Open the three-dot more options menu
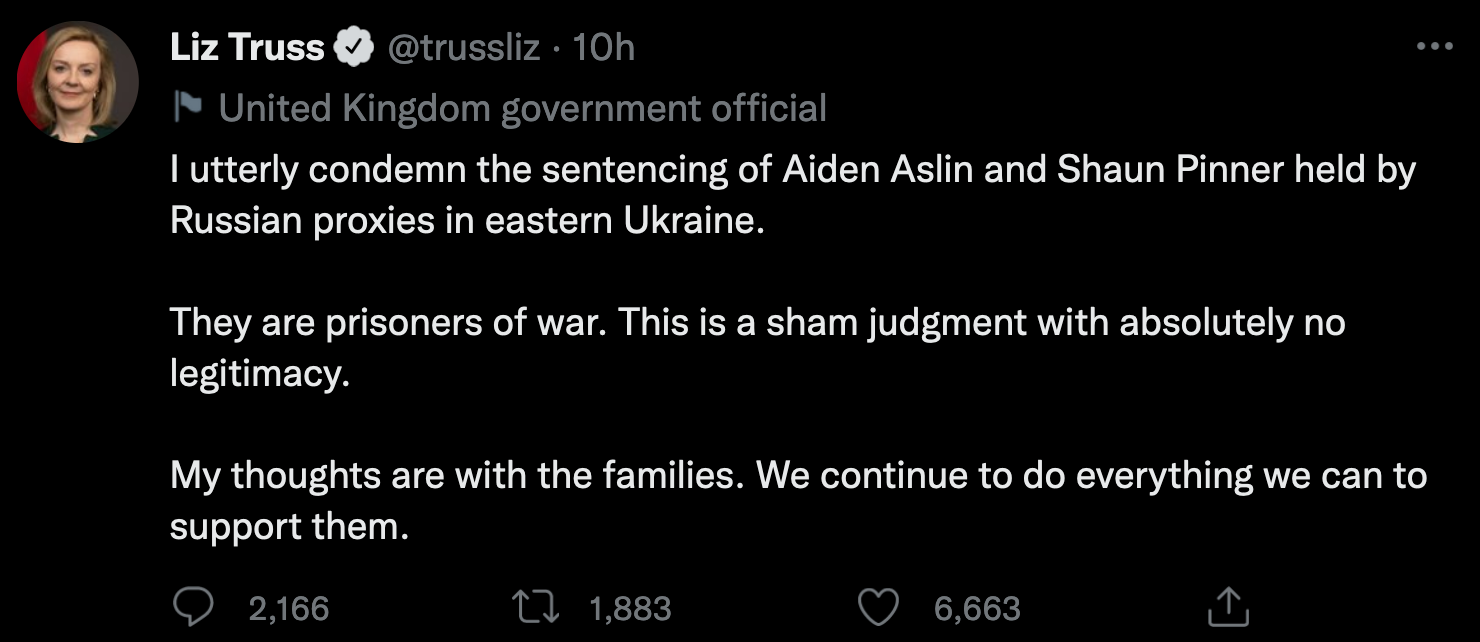 pos(1435,46)
